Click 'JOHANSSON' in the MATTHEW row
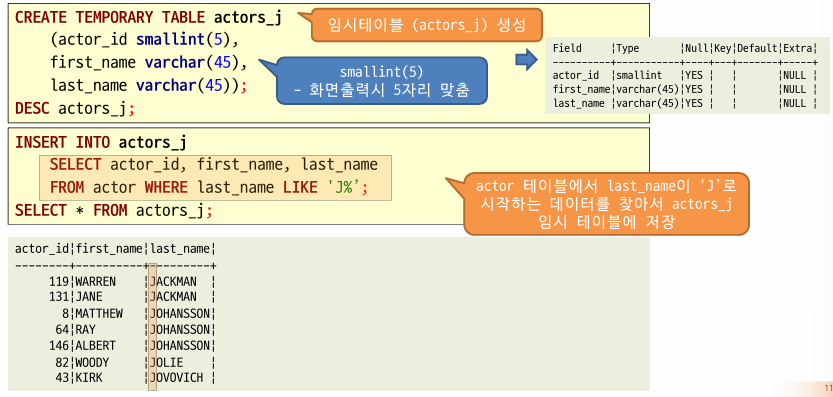The image size is (833, 397). (x=181, y=314)
